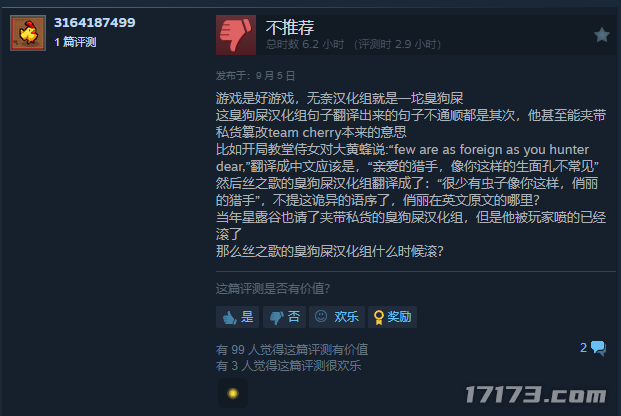Click the red thumbs-down not recommended icon

click(236, 35)
